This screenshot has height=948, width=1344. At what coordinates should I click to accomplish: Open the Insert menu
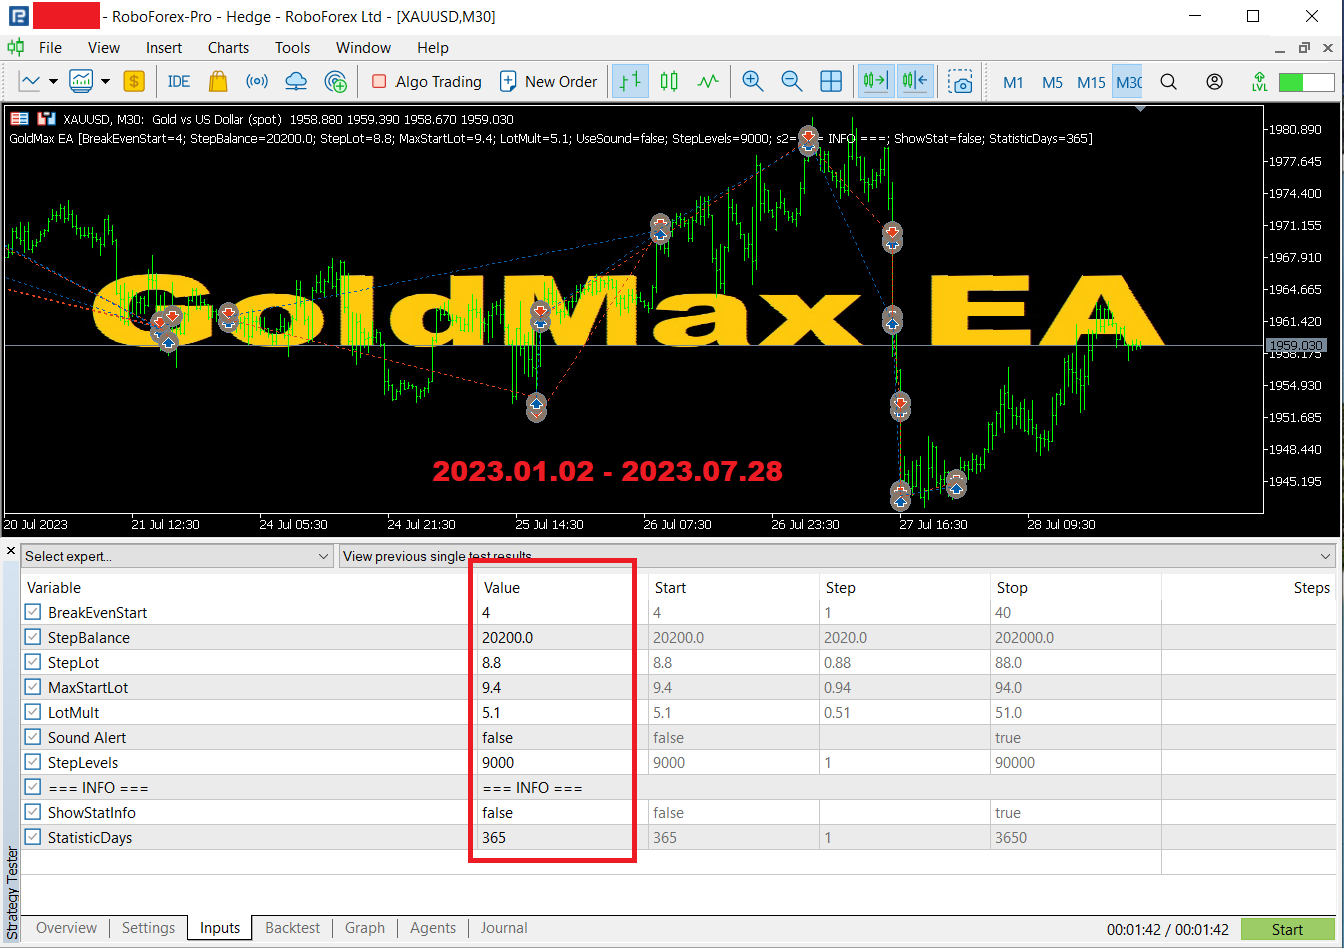tap(164, 47)
